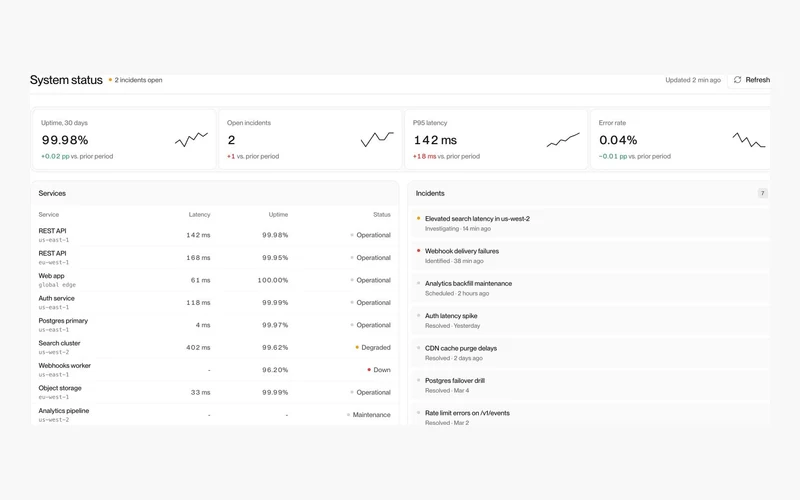Open the Analytics backfill maintenance incident
800x500 pixels.
click(x=590, y=288)
